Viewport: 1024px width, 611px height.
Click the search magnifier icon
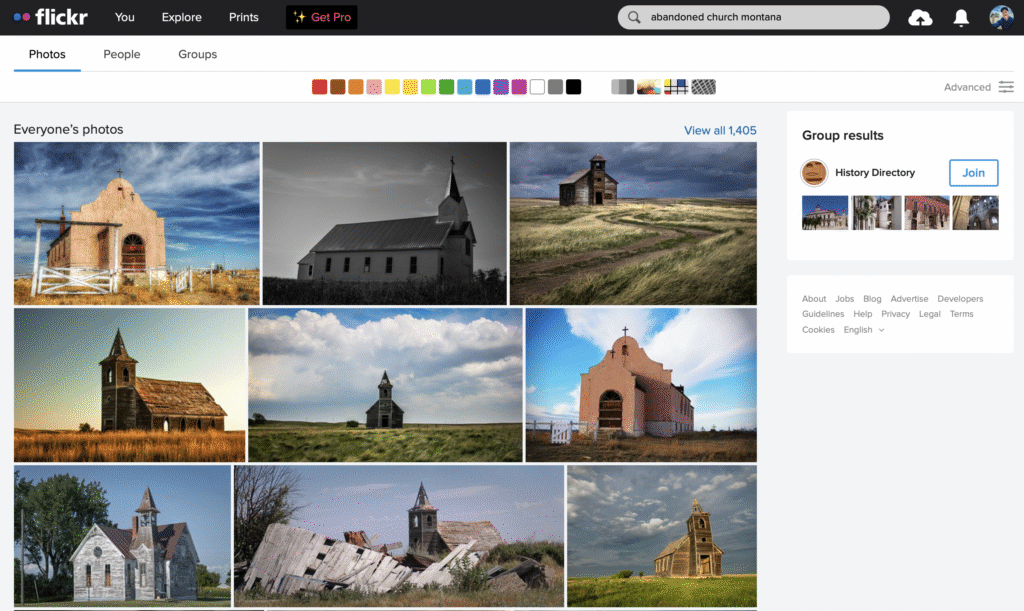pyautogui.click(x=634, y=17)
